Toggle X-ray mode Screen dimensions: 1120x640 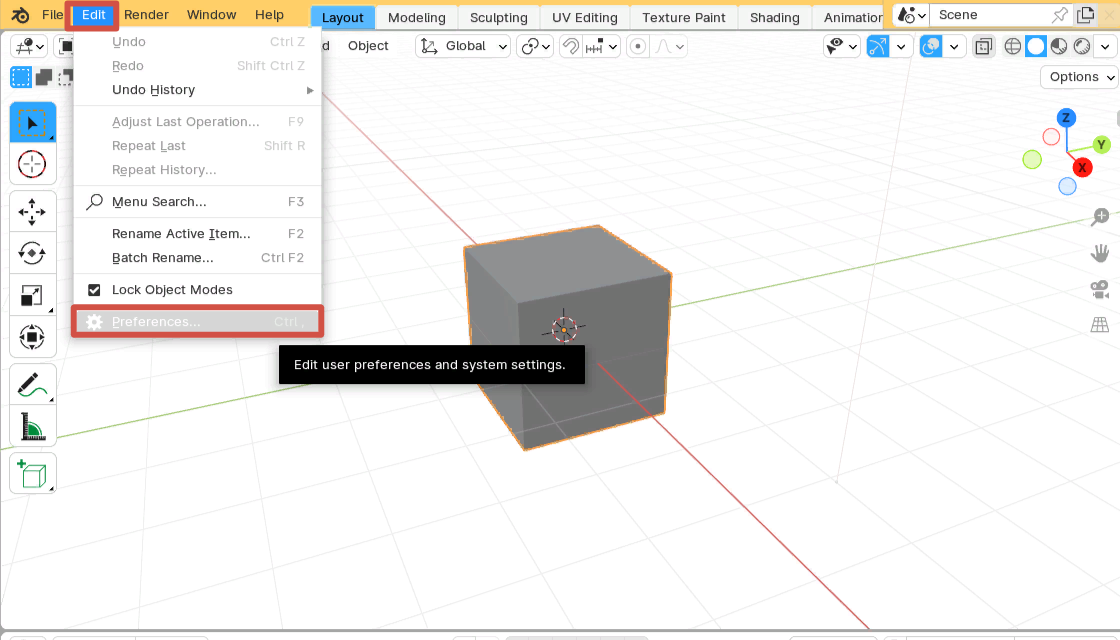point(984,46)
